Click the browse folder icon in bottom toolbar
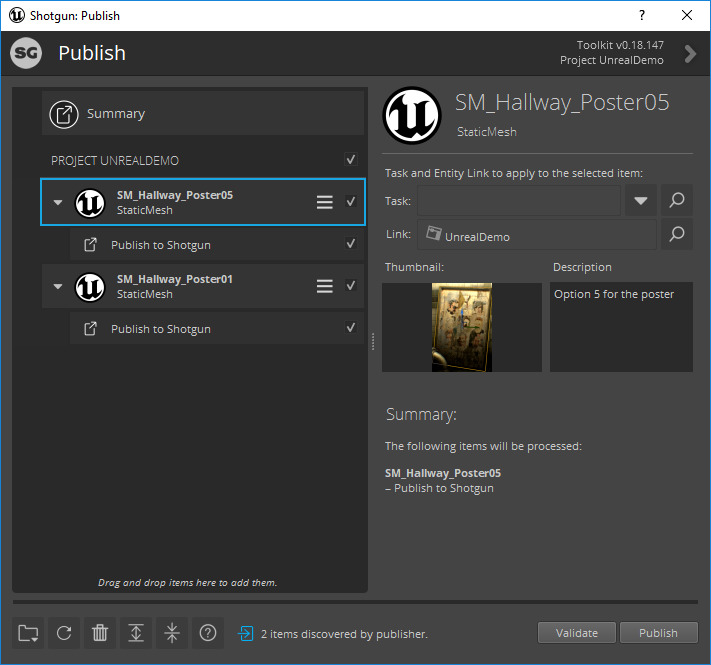 click(28, 633)
